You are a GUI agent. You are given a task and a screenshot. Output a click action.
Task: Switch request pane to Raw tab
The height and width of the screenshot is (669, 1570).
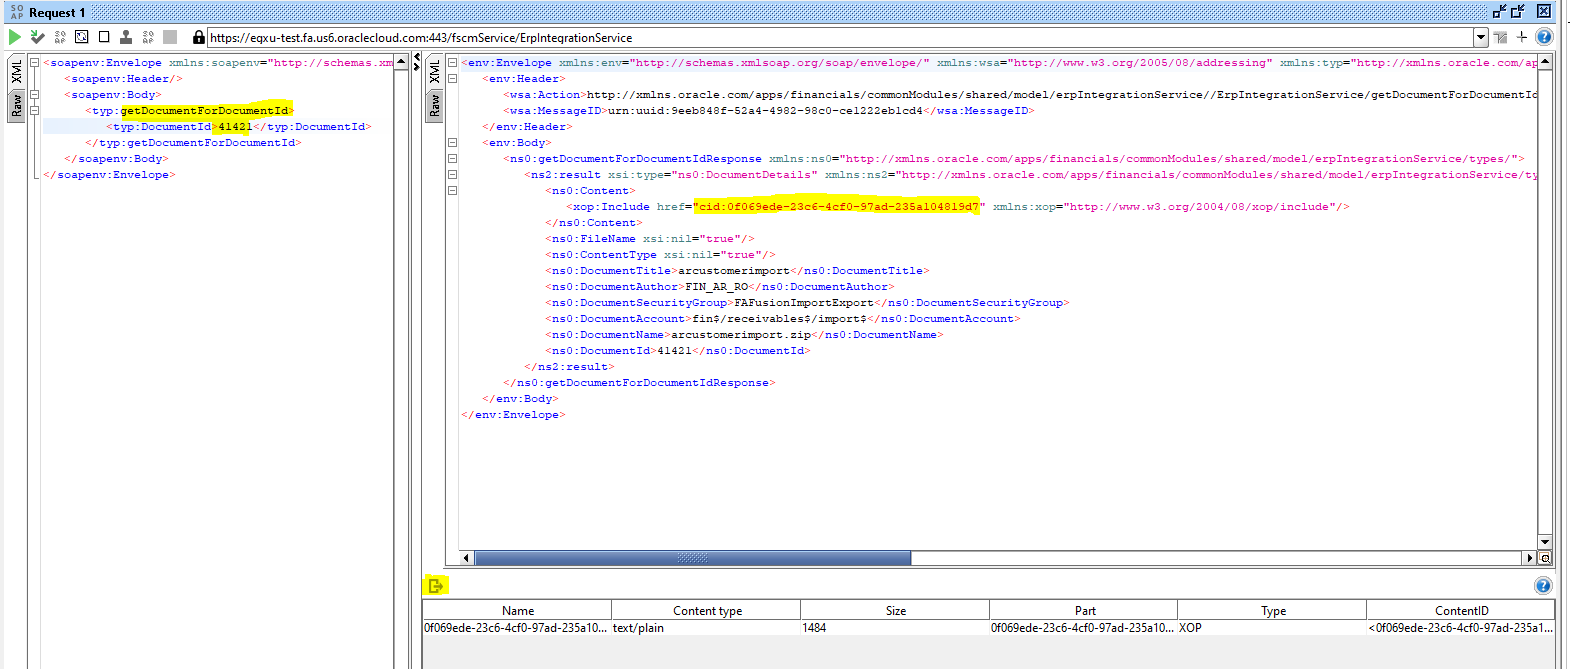click(16, 105)
